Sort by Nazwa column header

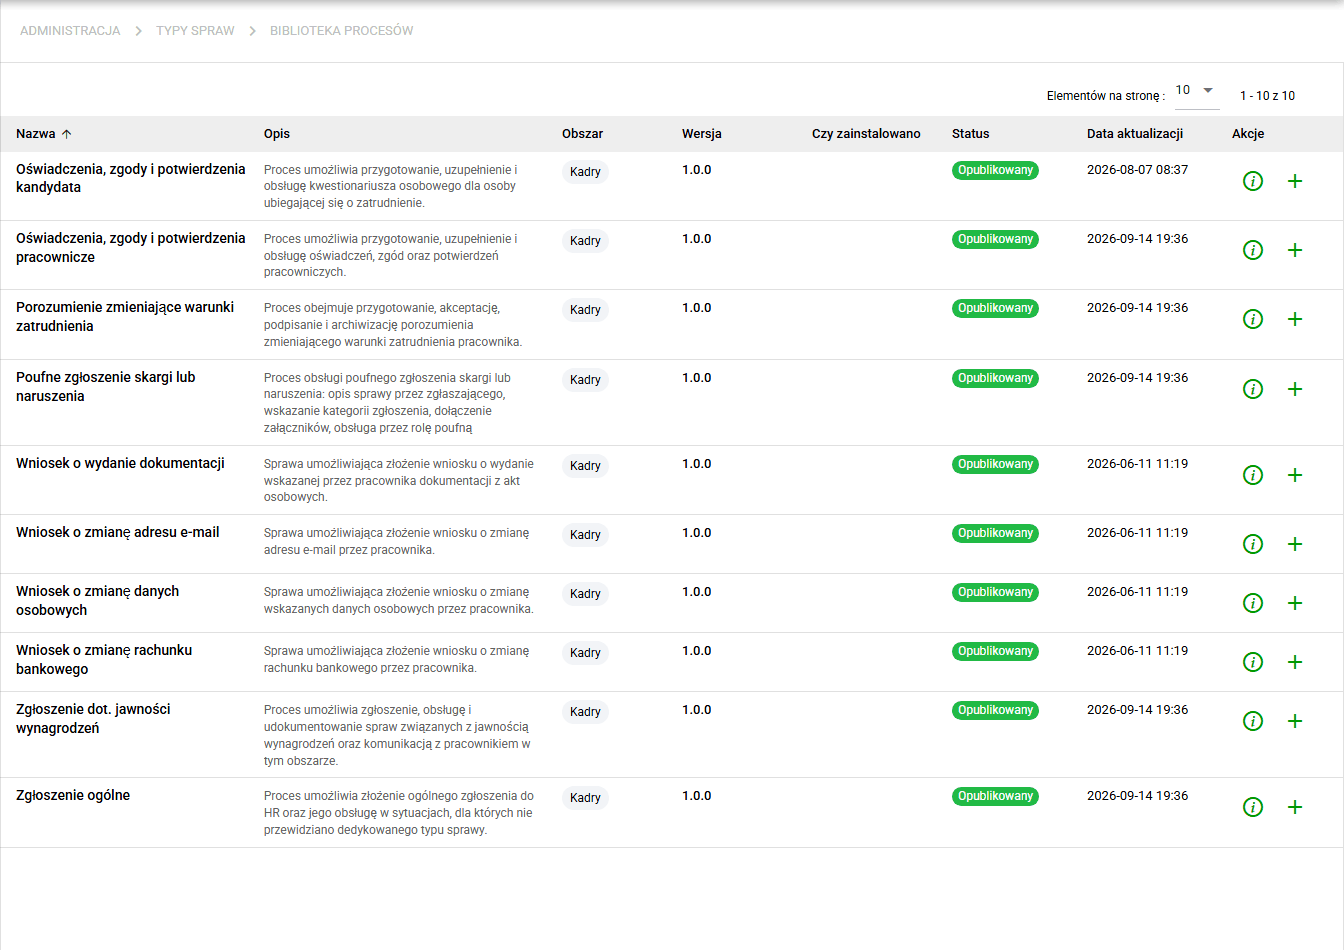coord(43,134)
